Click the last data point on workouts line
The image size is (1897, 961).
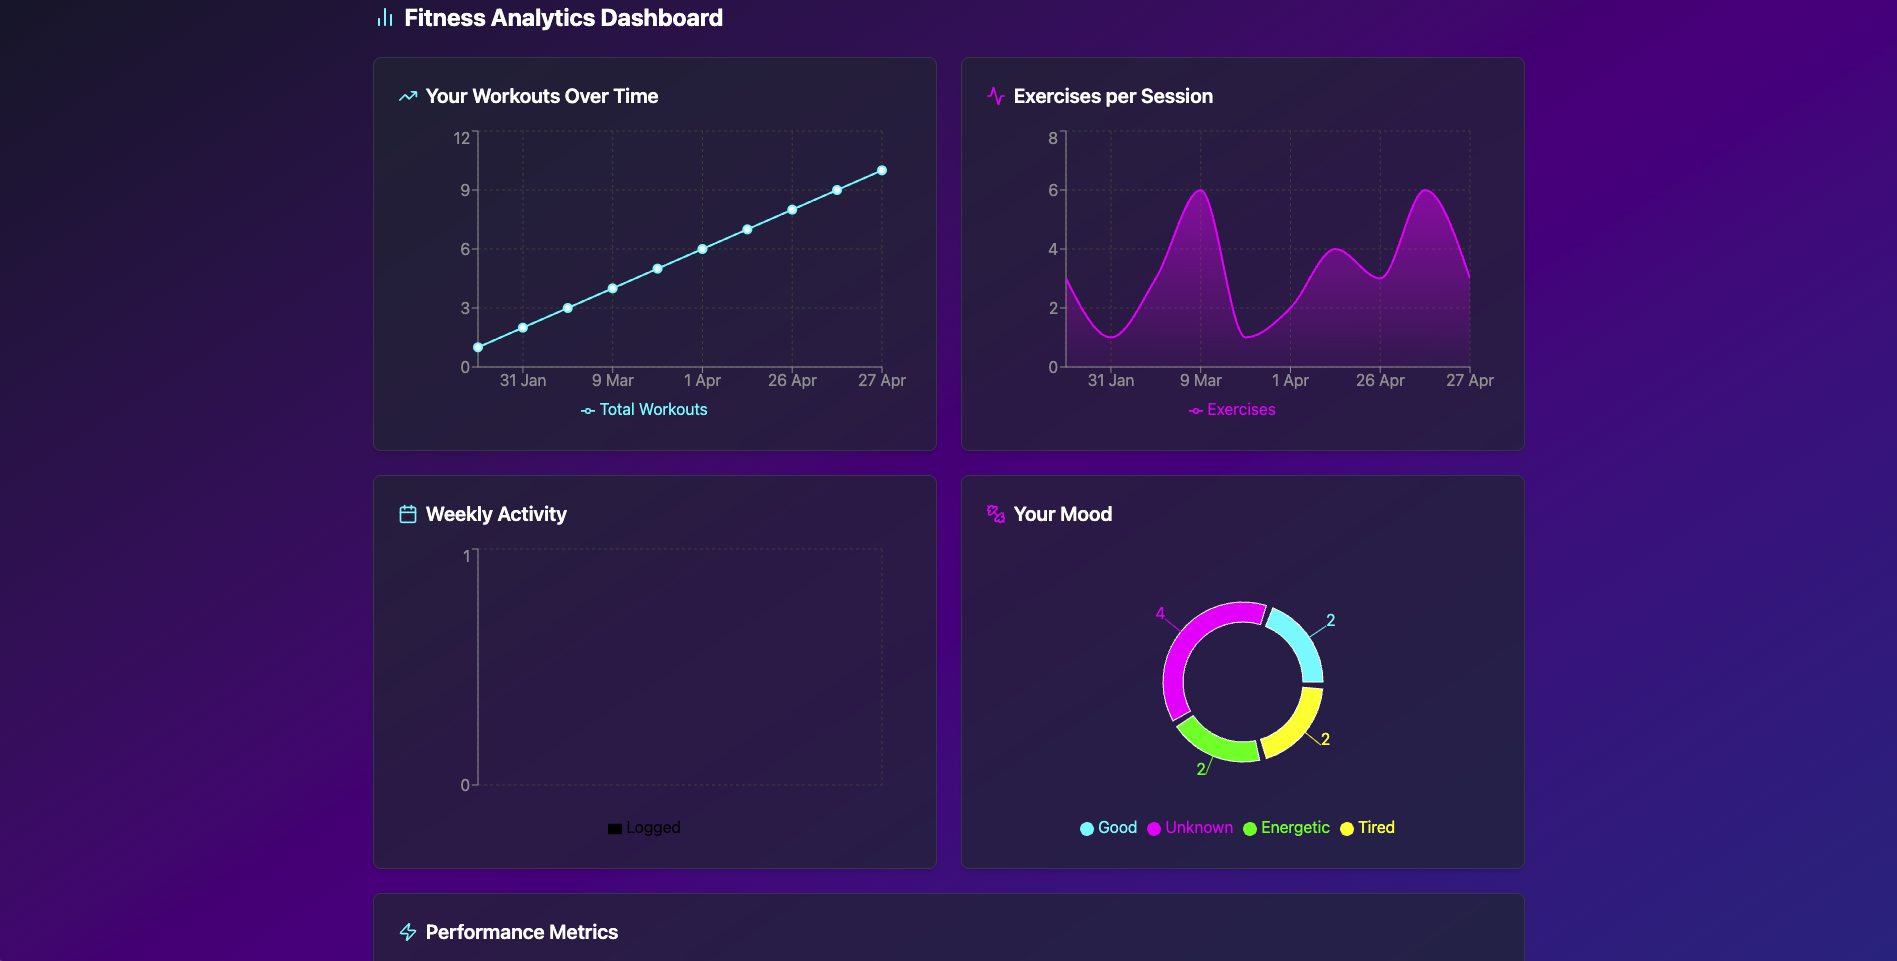(x=882, y=171)
